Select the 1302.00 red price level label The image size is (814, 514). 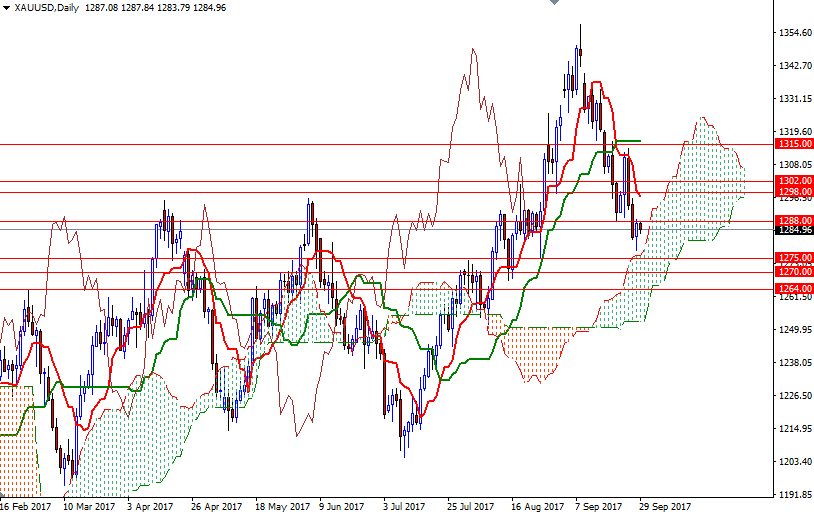point(794,181)
